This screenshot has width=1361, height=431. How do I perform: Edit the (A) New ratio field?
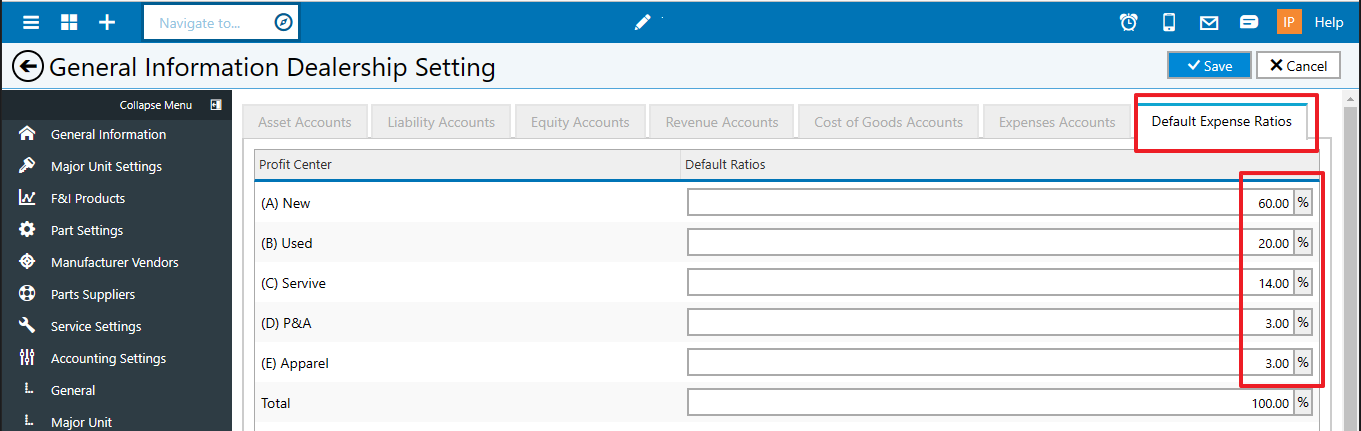coord(991,203)
